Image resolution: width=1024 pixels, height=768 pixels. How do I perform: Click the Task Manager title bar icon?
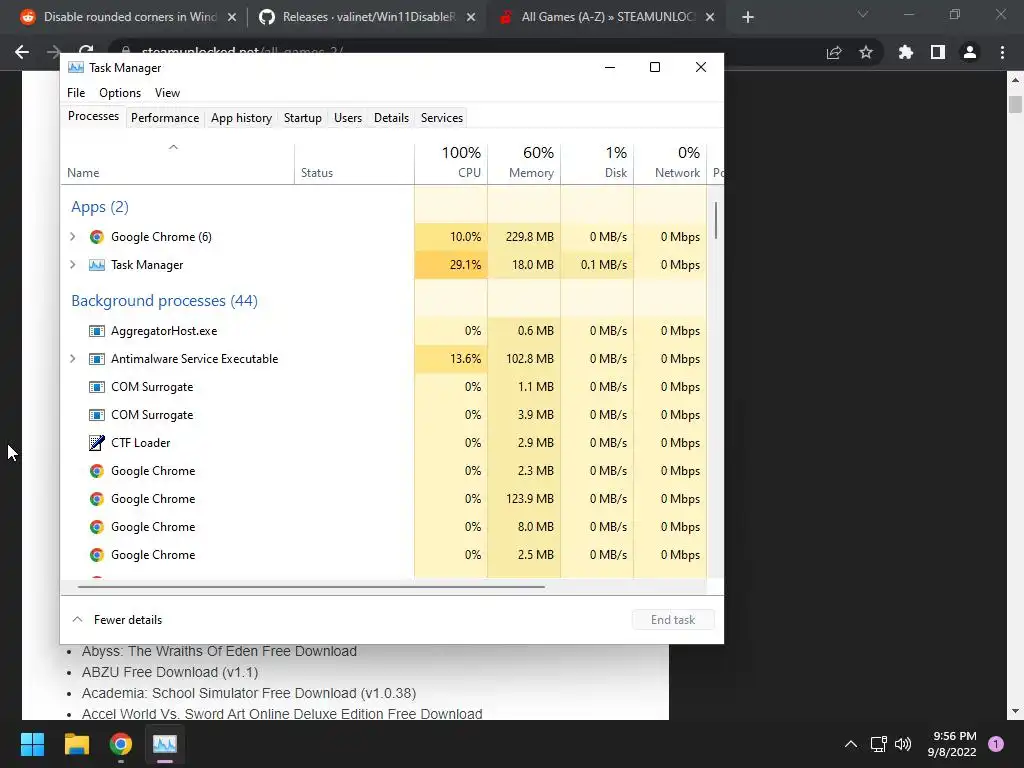(x=76, y=67)
